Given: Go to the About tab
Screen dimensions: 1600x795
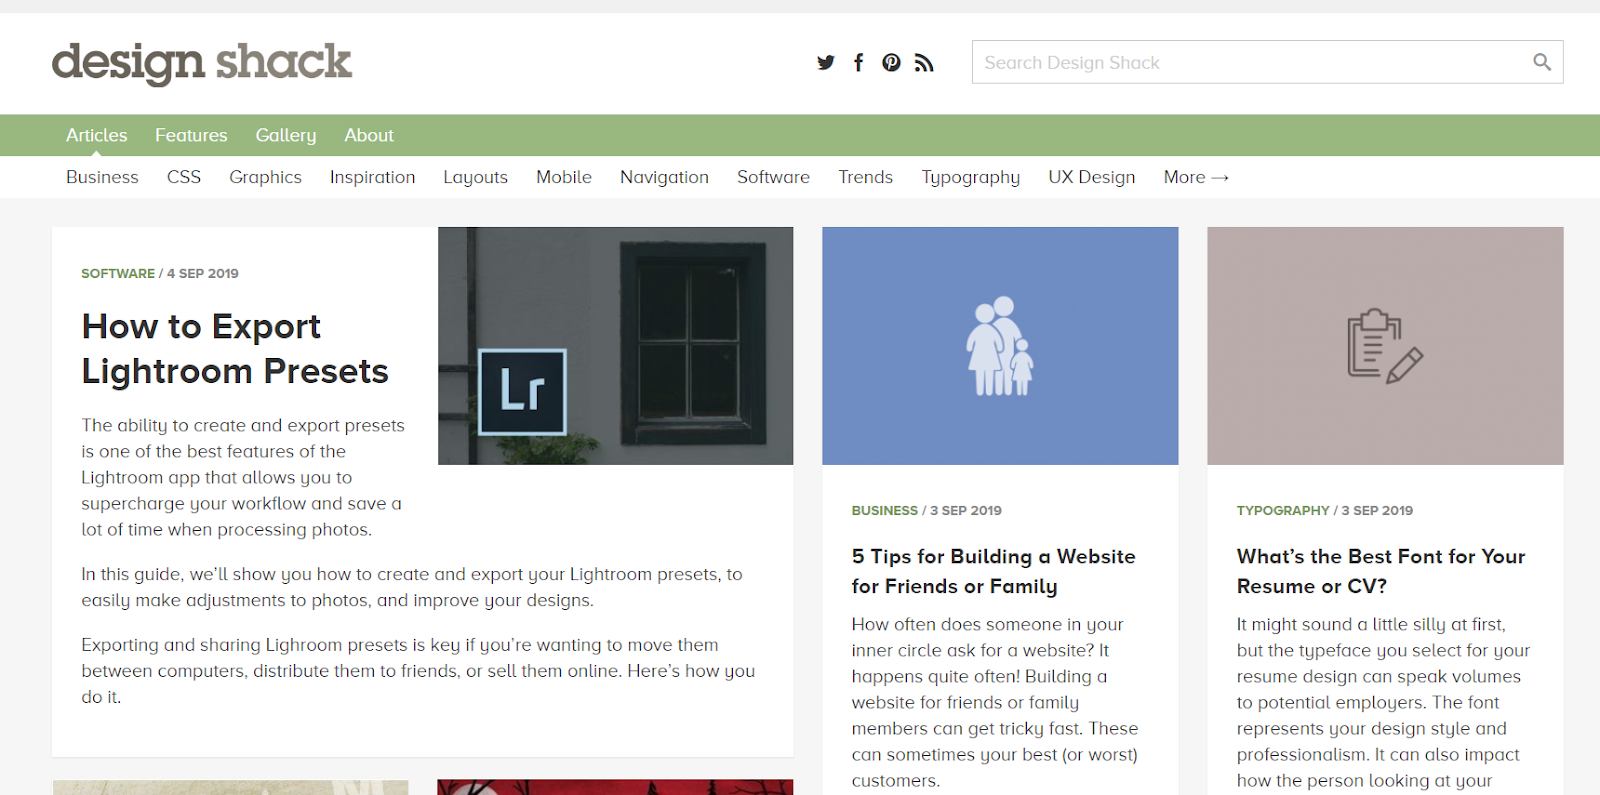Looking at the screenshot, I should [369, 135].
